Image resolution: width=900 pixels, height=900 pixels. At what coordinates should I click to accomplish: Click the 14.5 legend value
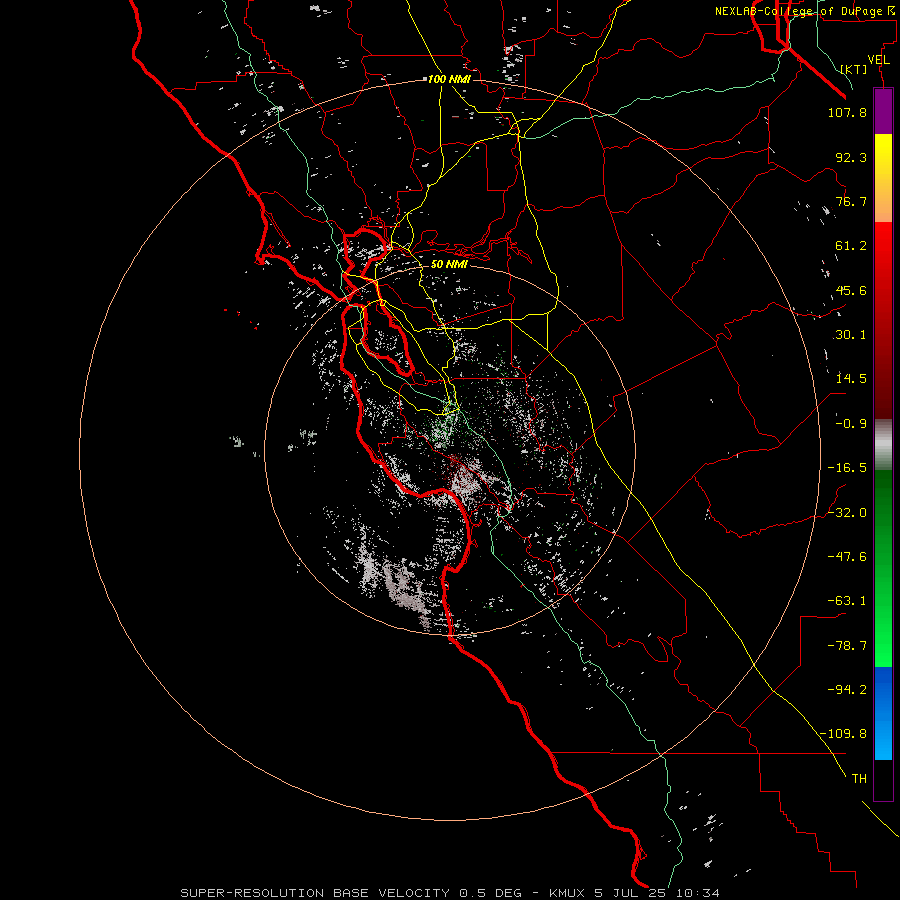[851, 379]
